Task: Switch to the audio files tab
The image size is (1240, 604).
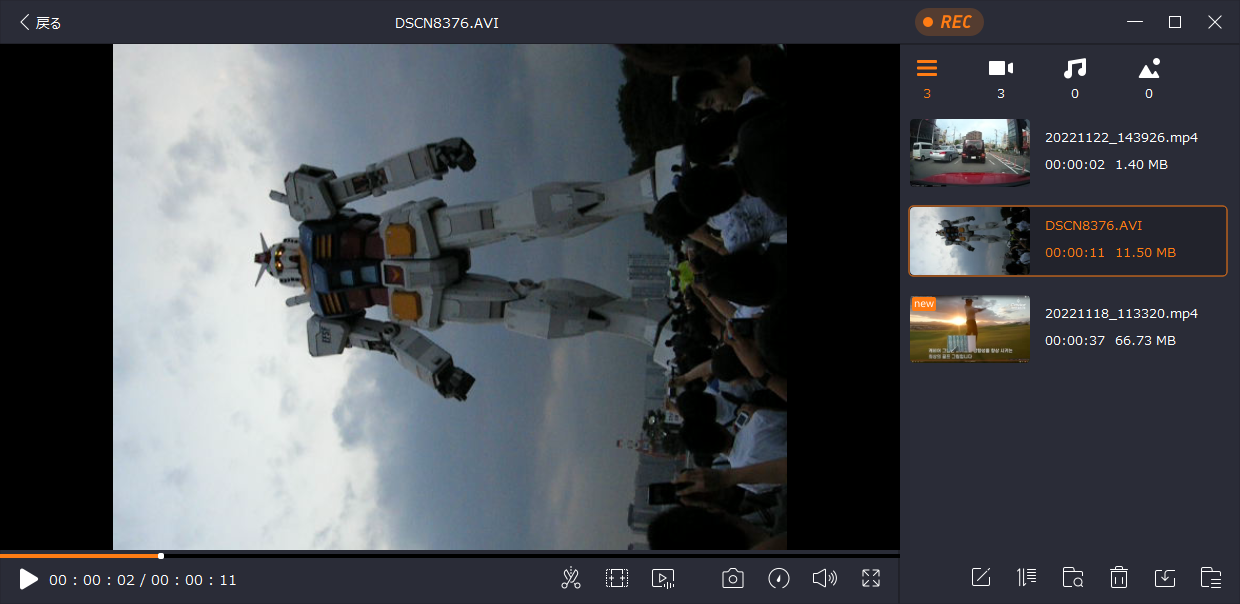Action: [x=1075, y=77]
